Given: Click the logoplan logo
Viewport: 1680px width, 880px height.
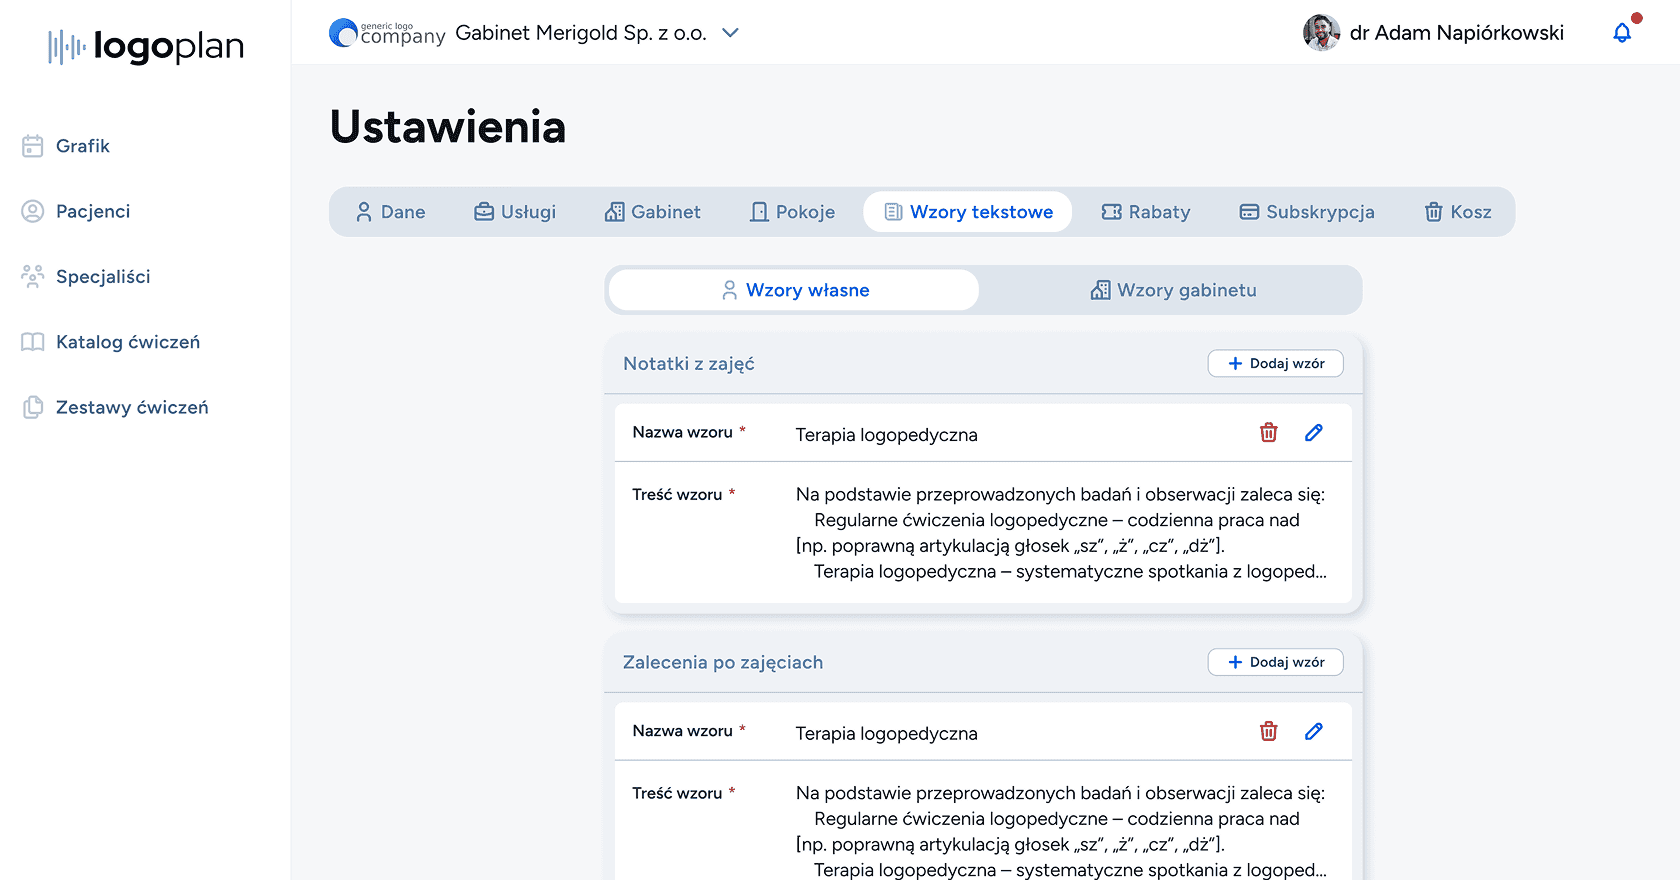Looking at the screenshot, I should click(146, 46).
